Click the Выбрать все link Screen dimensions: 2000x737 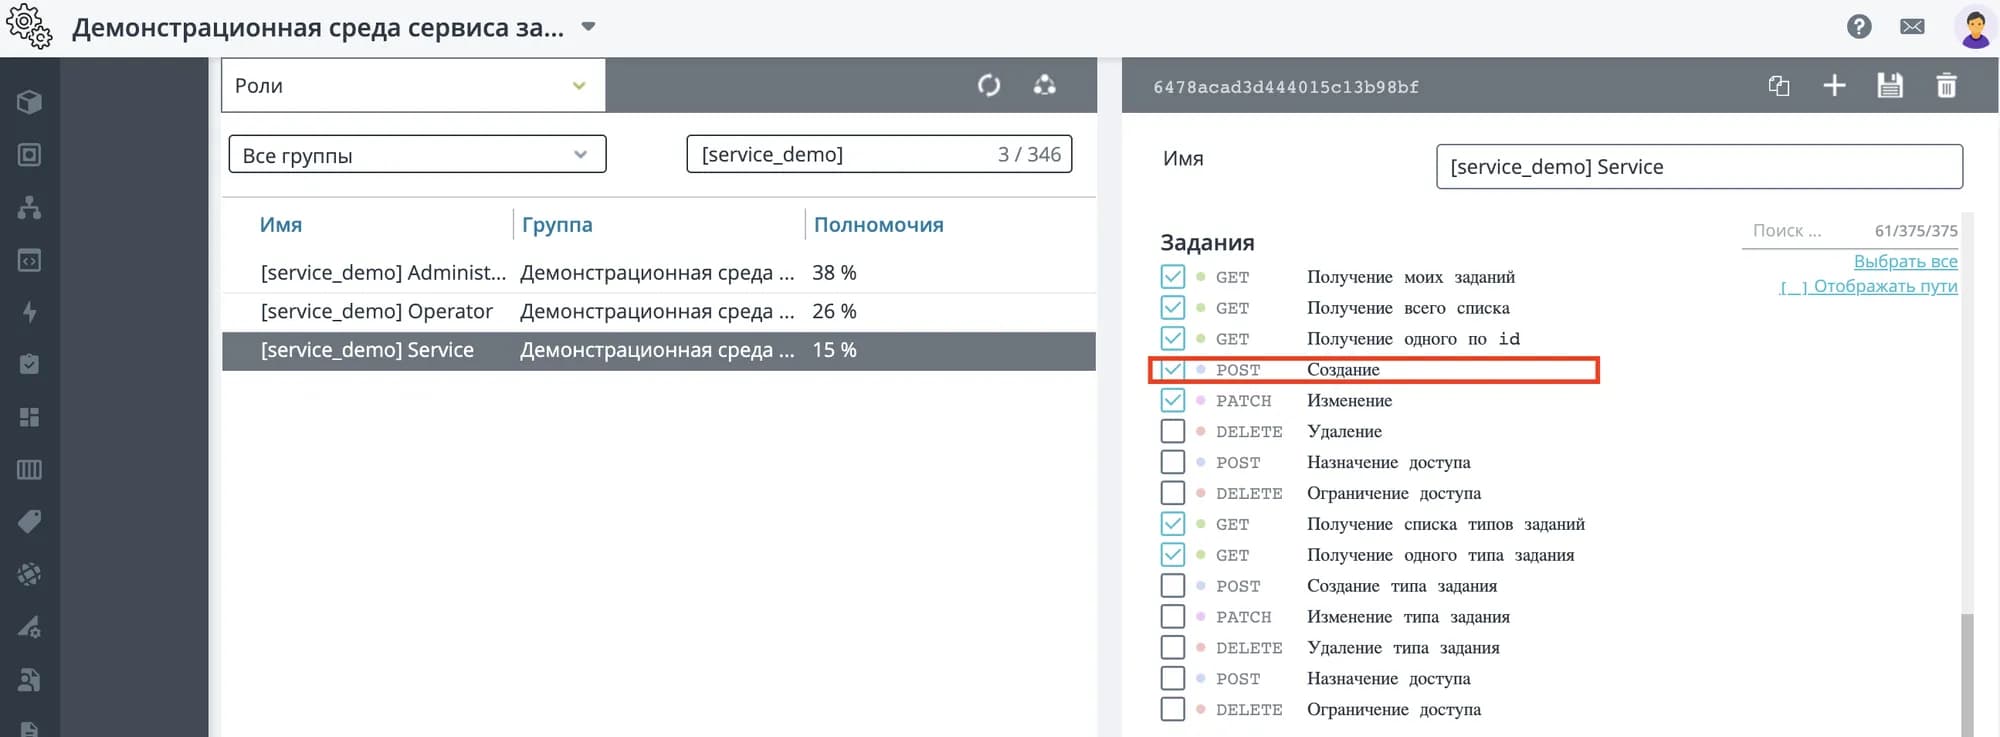[x=1905, y=261]
